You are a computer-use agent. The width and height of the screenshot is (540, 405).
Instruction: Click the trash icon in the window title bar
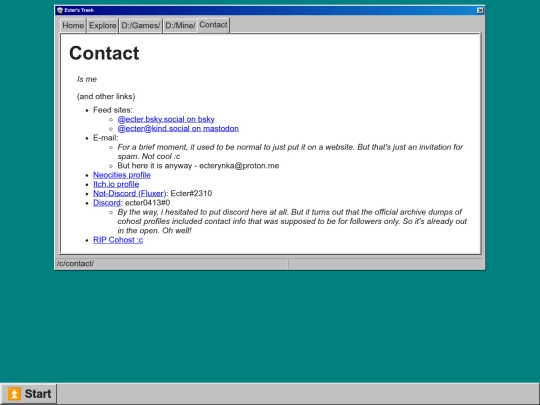[x=60, y=10]
